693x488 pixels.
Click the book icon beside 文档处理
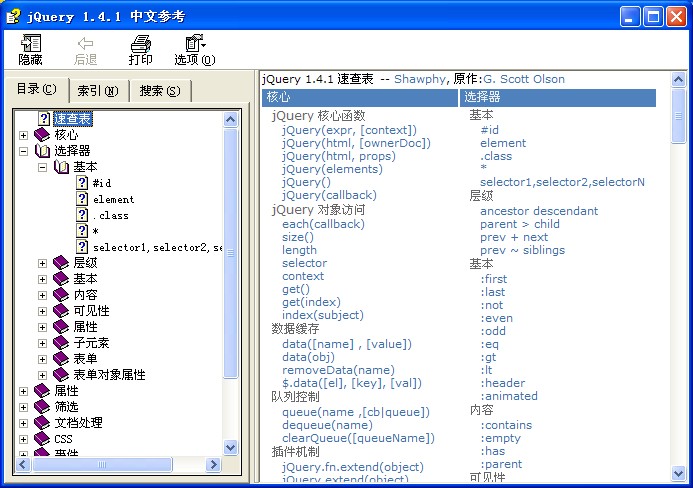pos(42,423)
